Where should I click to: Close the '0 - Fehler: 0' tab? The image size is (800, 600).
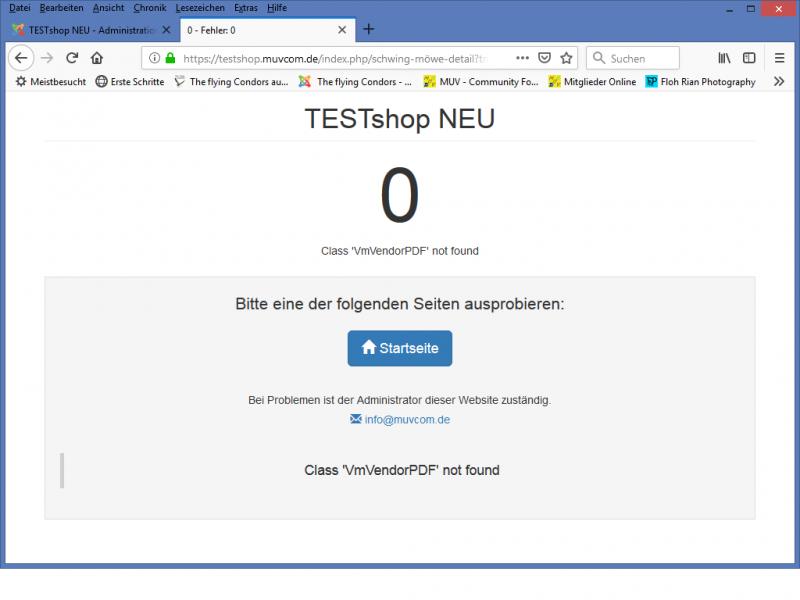pos(343,30)
